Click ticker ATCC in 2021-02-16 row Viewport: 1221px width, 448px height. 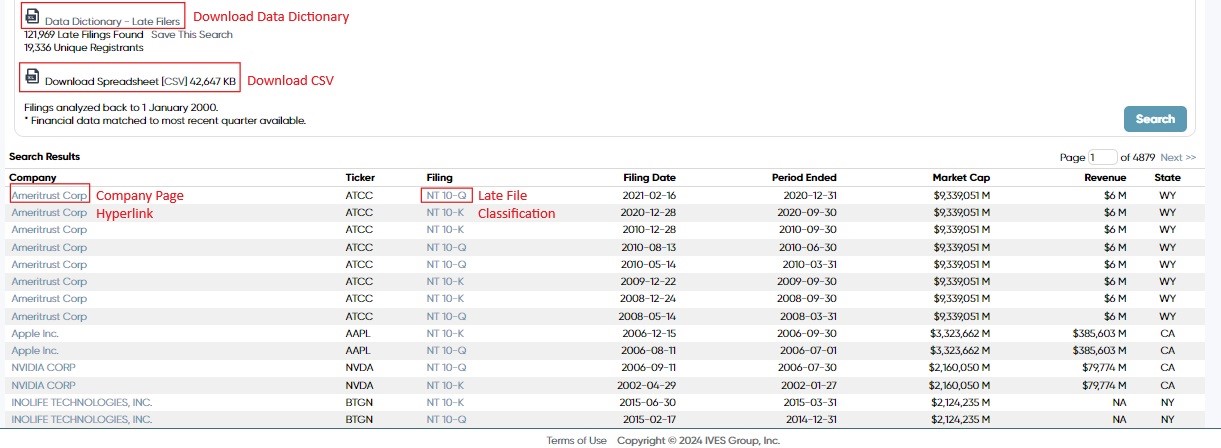click(x=359, y=196)
